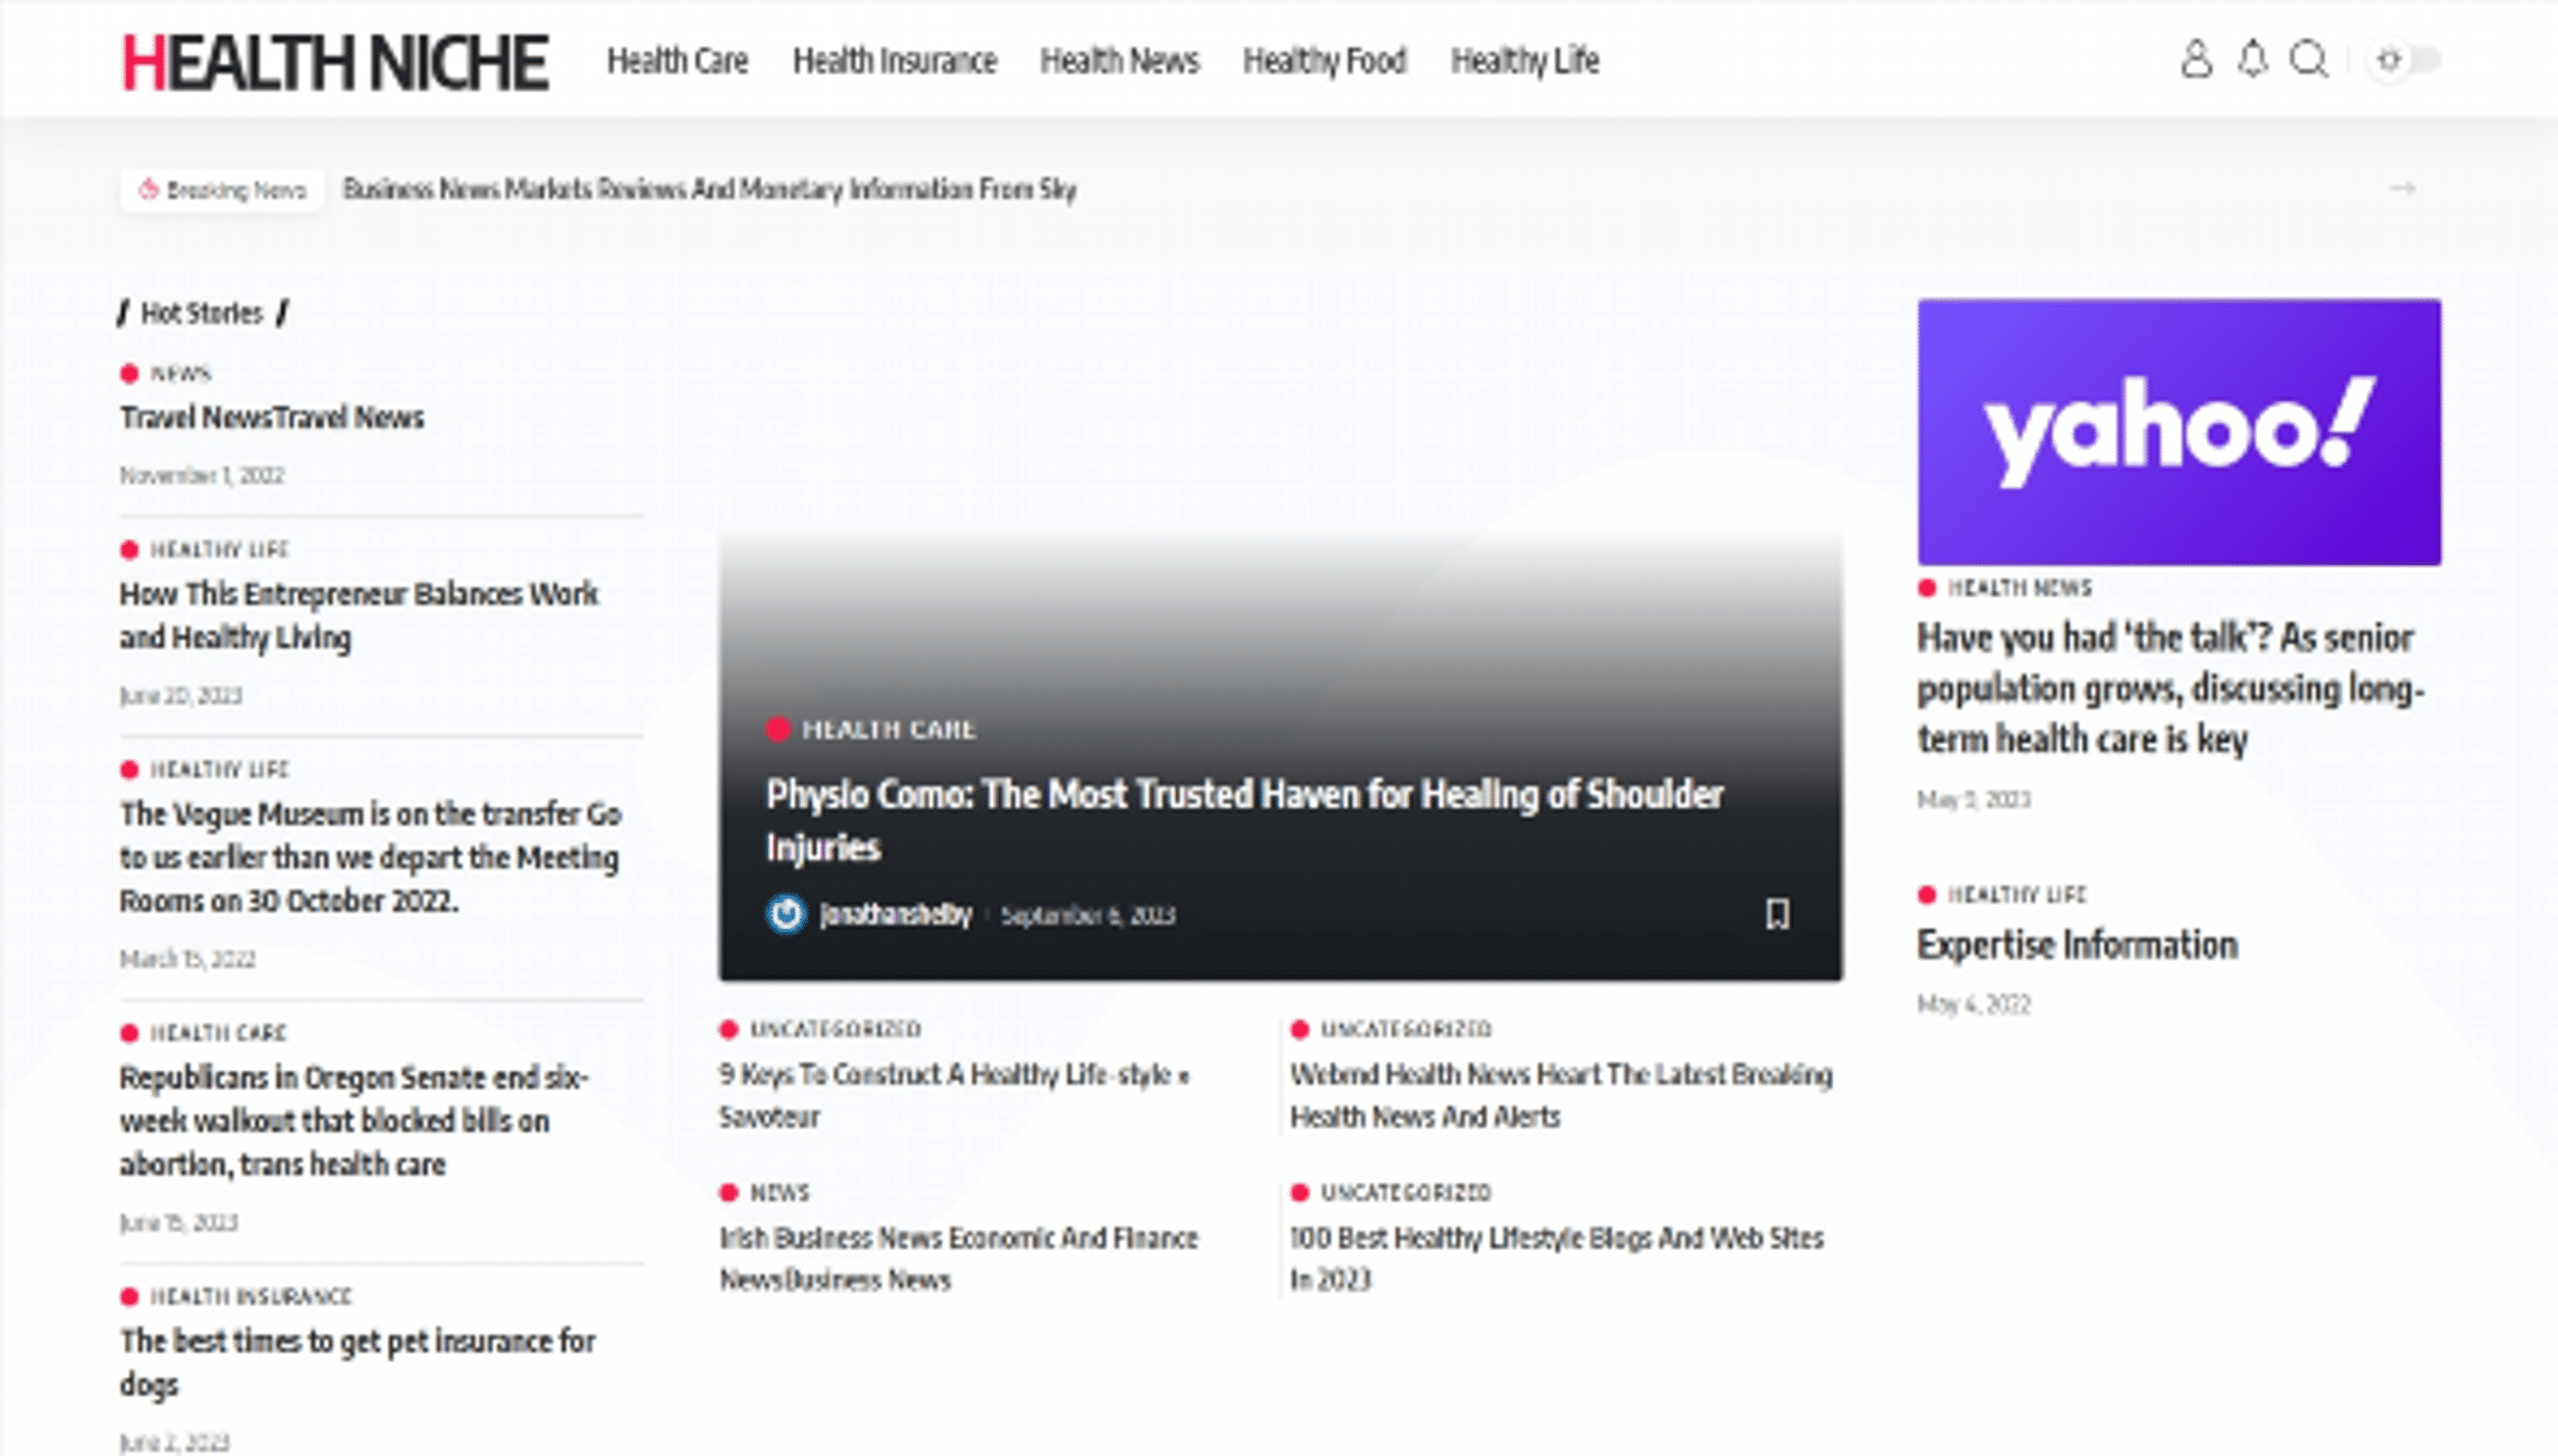Viewport: 2558px width, 1456px height.
Task: Read the Travel News story
Action: 271,418
